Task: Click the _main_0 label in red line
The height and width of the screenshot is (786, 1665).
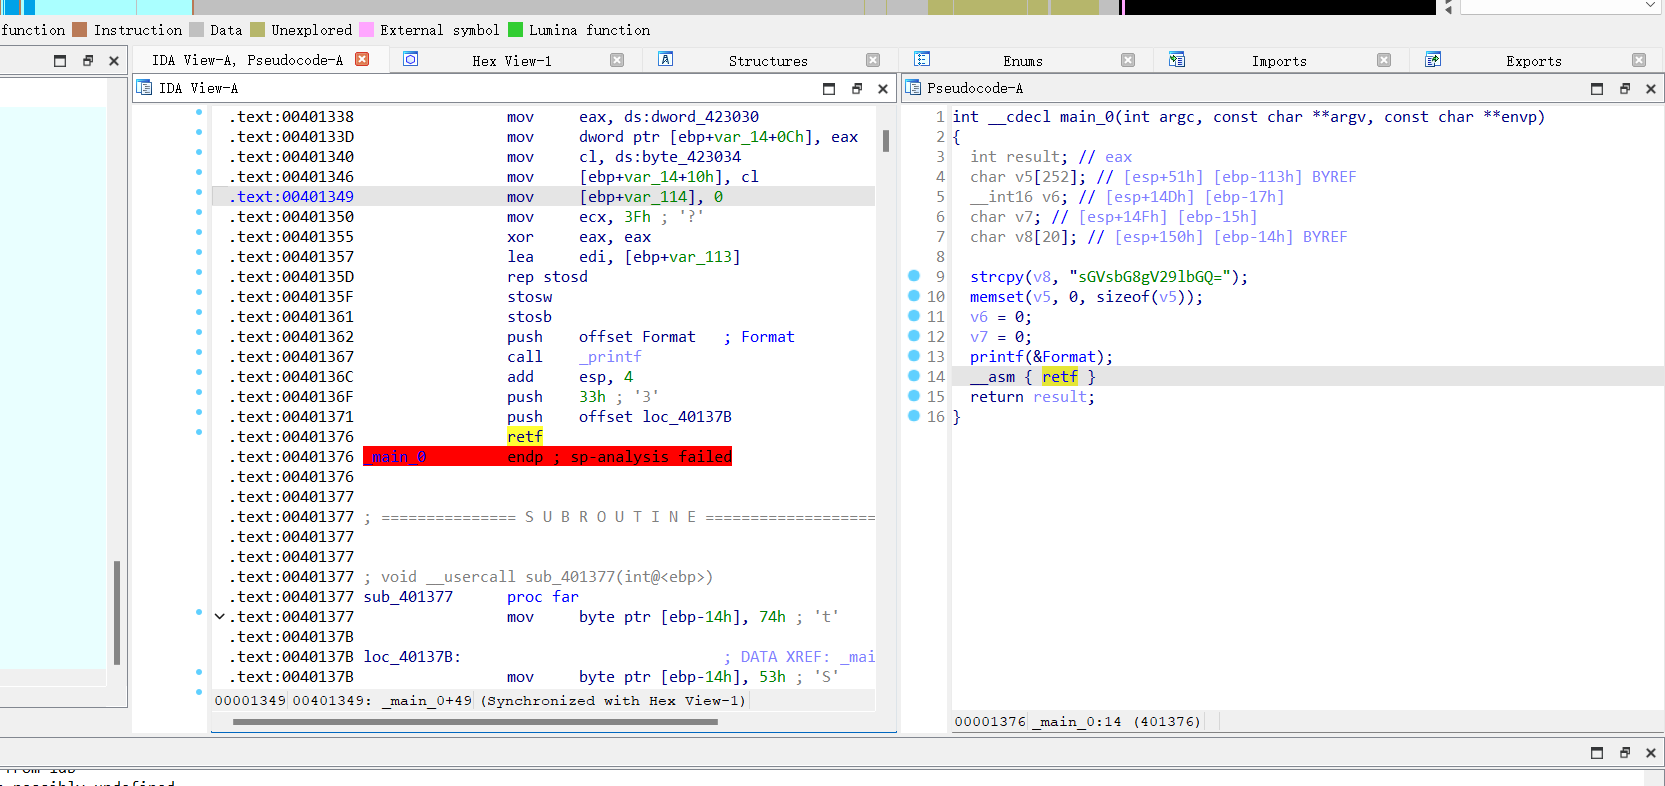Action: (x=395, y=457)
